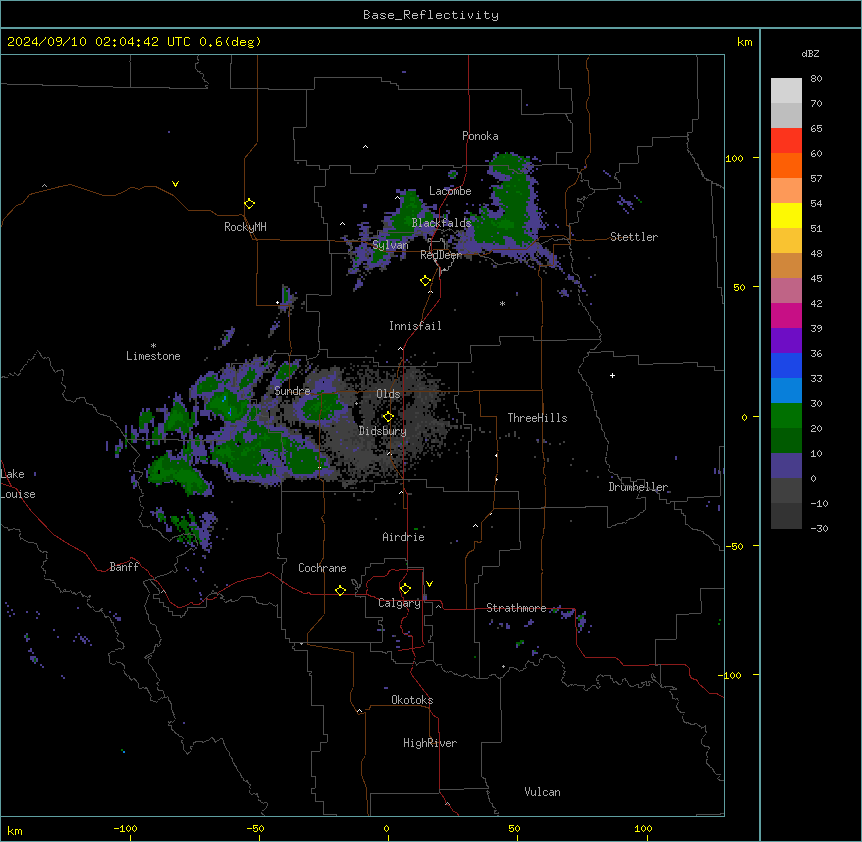Click the Blackfalds city label

tap(441, 223)
